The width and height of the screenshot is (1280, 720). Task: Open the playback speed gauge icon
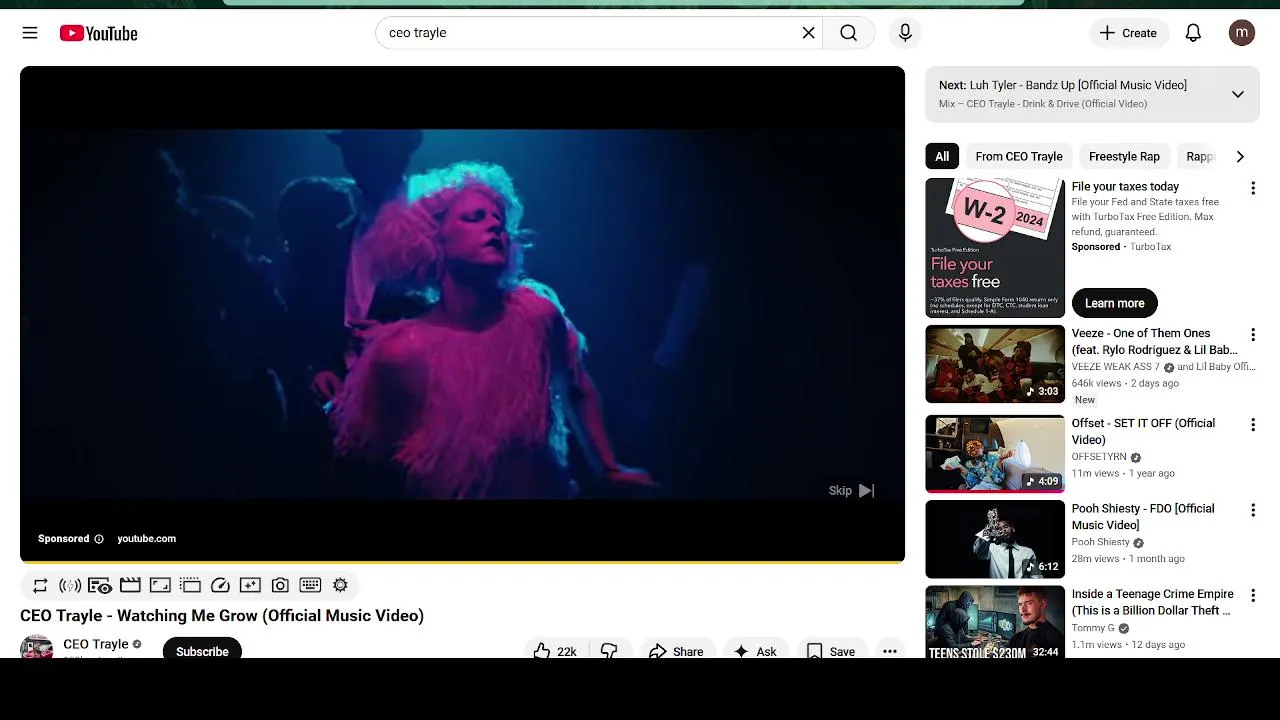[220, 585]
